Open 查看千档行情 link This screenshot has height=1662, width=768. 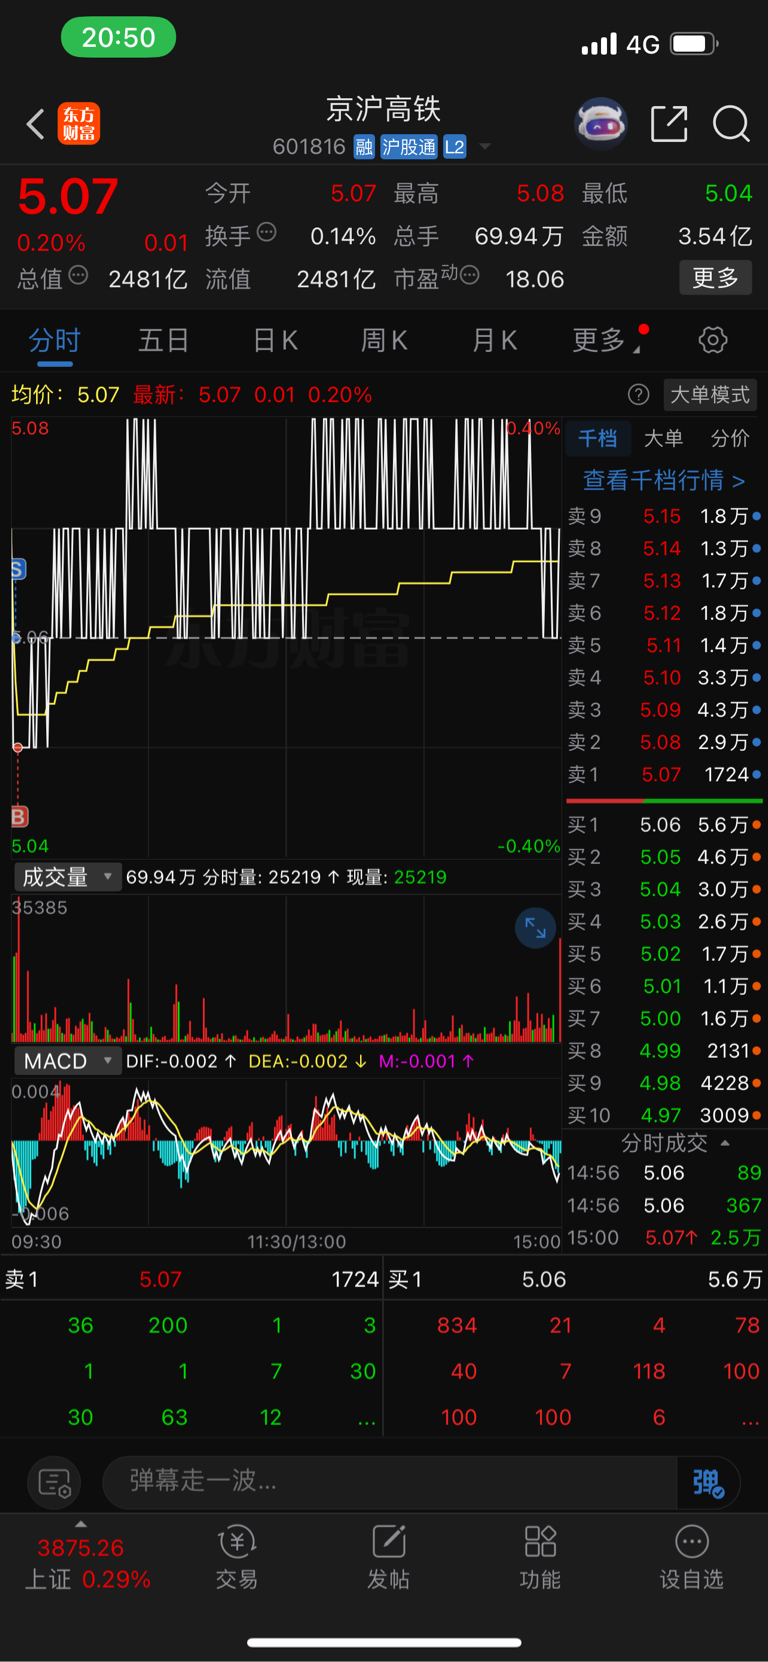pos(664,480)
